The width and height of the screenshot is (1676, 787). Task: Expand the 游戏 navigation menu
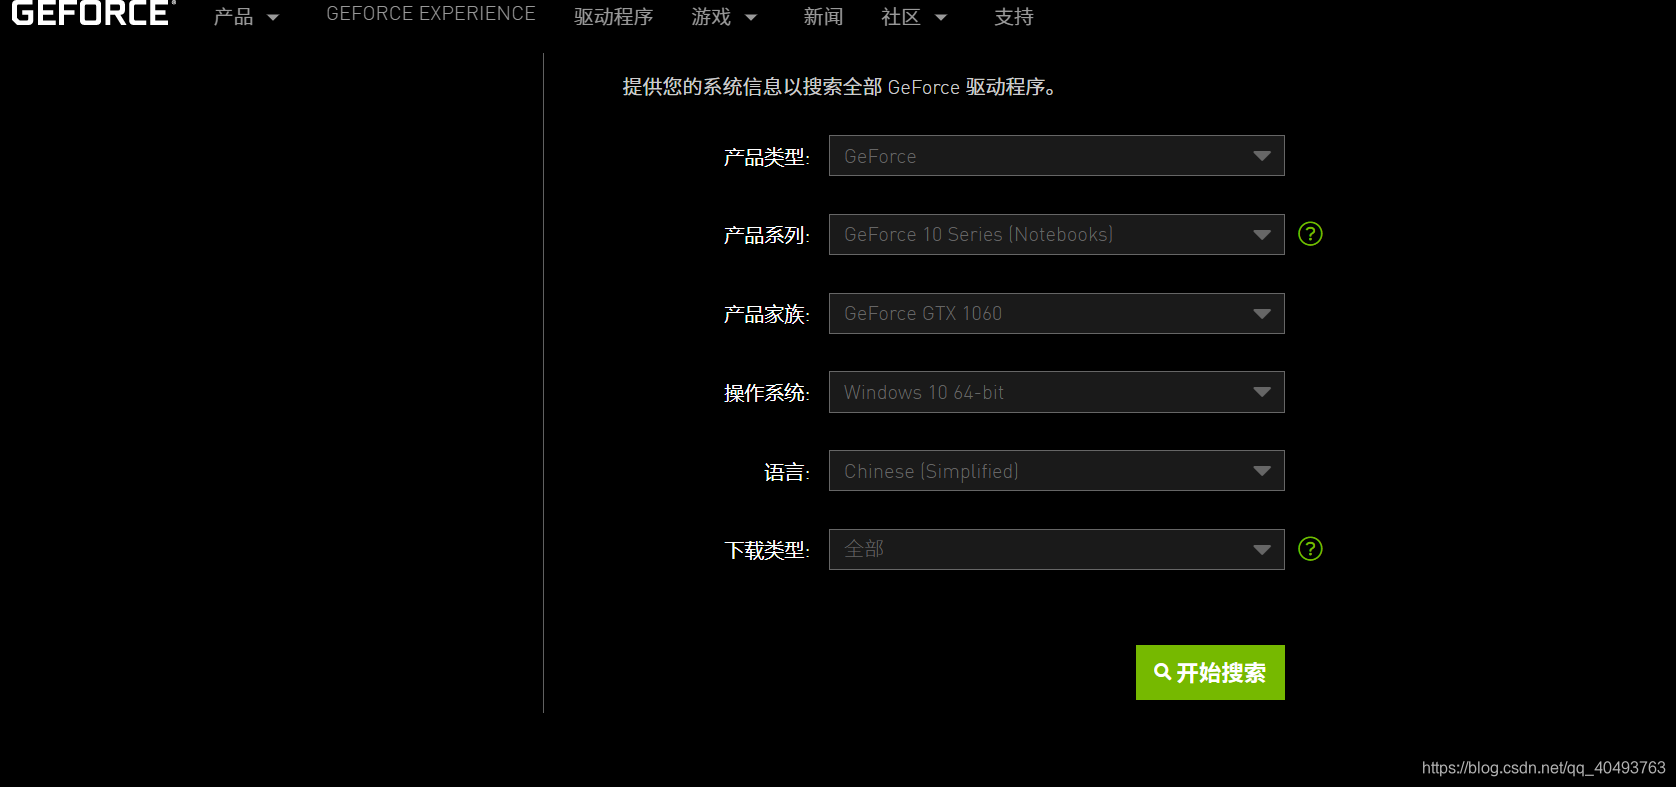tap(724, 17)
